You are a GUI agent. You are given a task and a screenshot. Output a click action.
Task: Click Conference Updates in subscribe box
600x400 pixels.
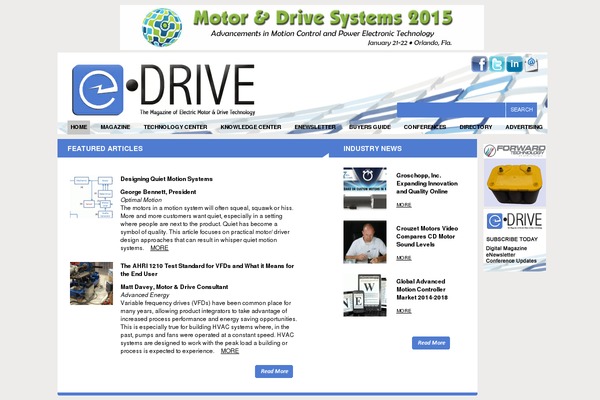(511, 261)
